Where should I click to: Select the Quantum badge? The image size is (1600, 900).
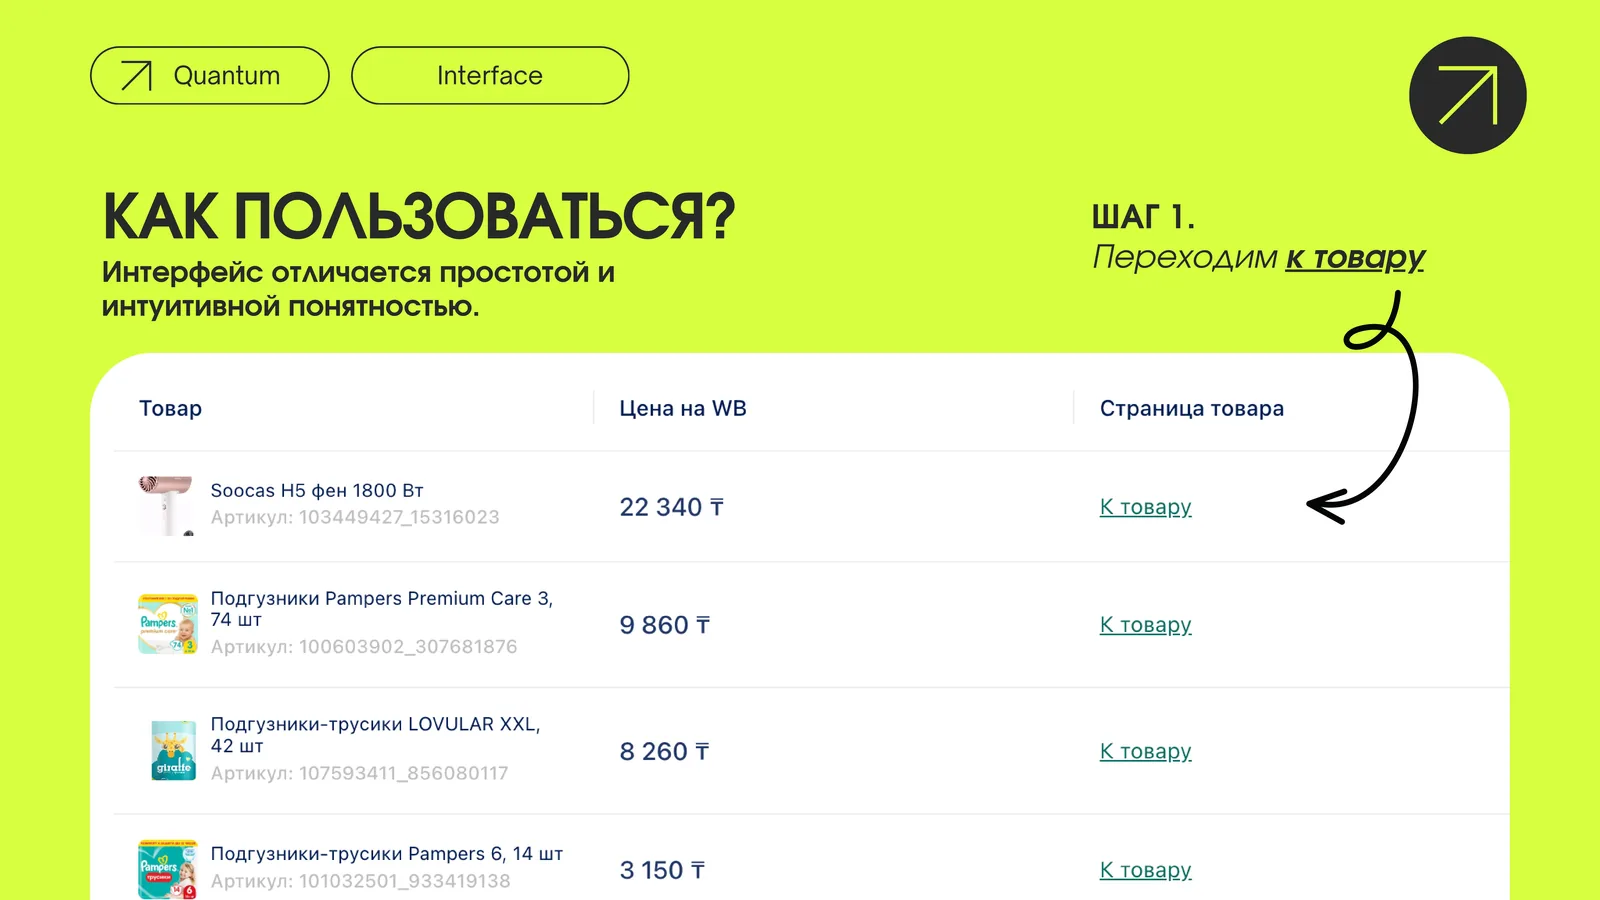pyautogui.click(x=209, y=74)
